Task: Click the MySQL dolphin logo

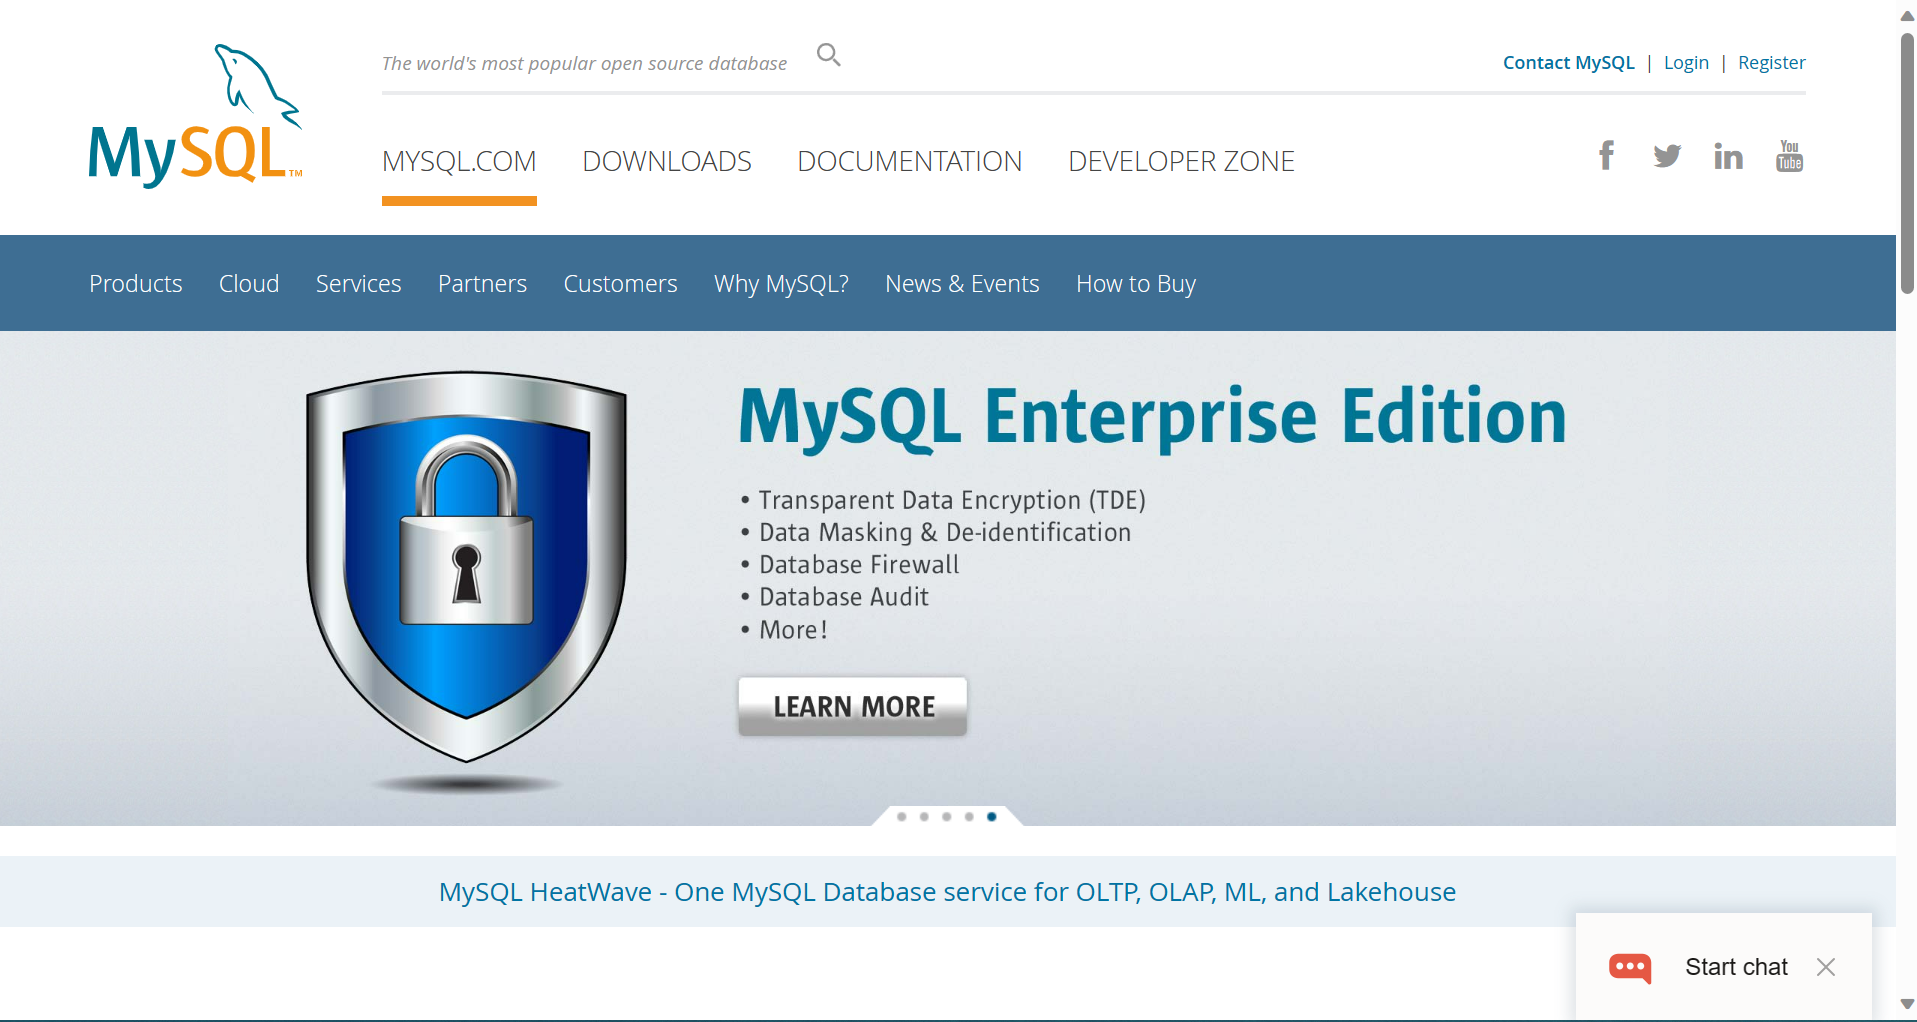Action: (x=195, y=116)
